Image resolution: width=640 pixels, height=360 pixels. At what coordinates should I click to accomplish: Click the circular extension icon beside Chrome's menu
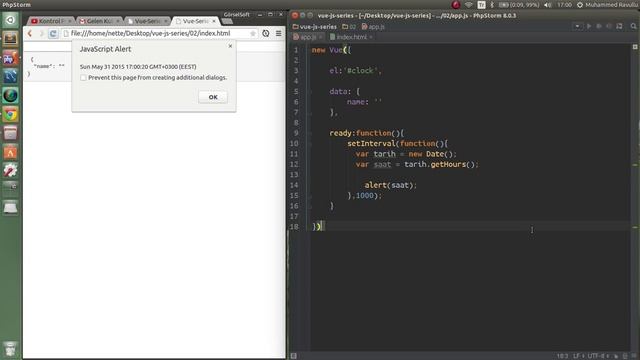point(266,33)
